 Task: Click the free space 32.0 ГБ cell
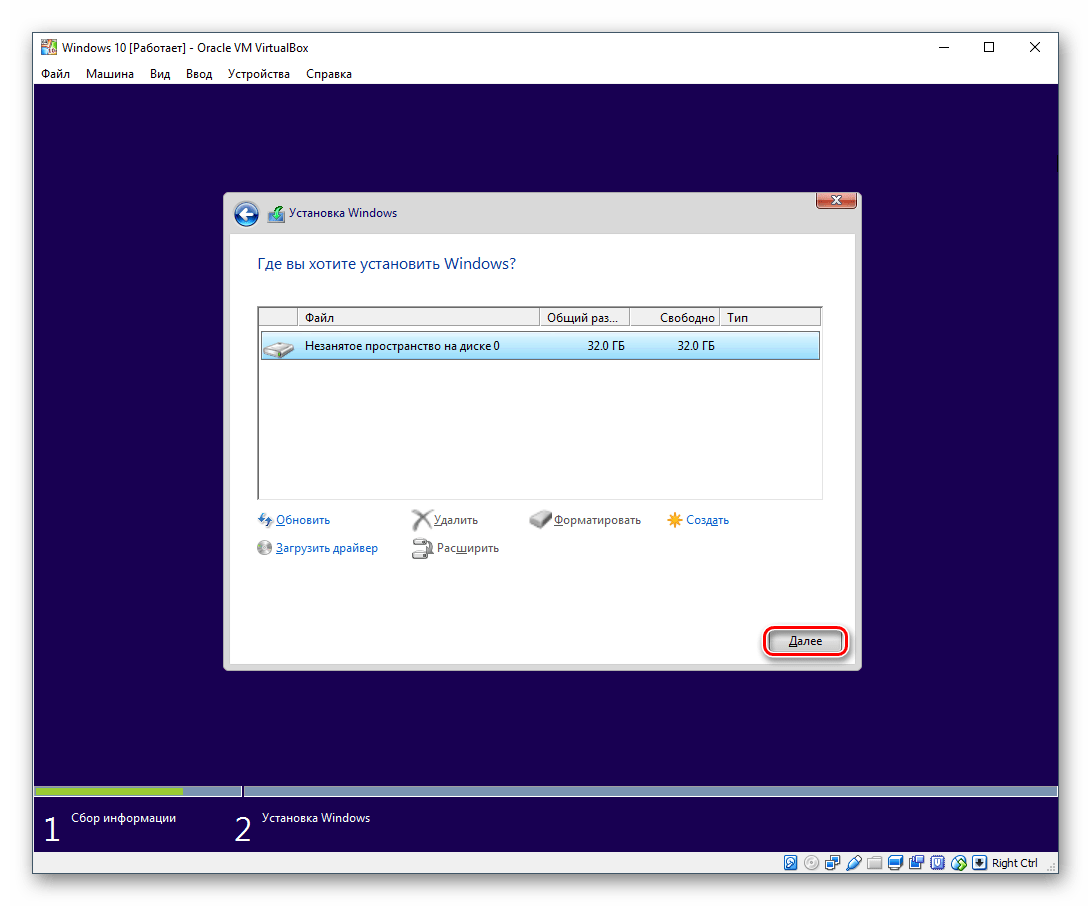pyautogui.click(x=696, y=346)
